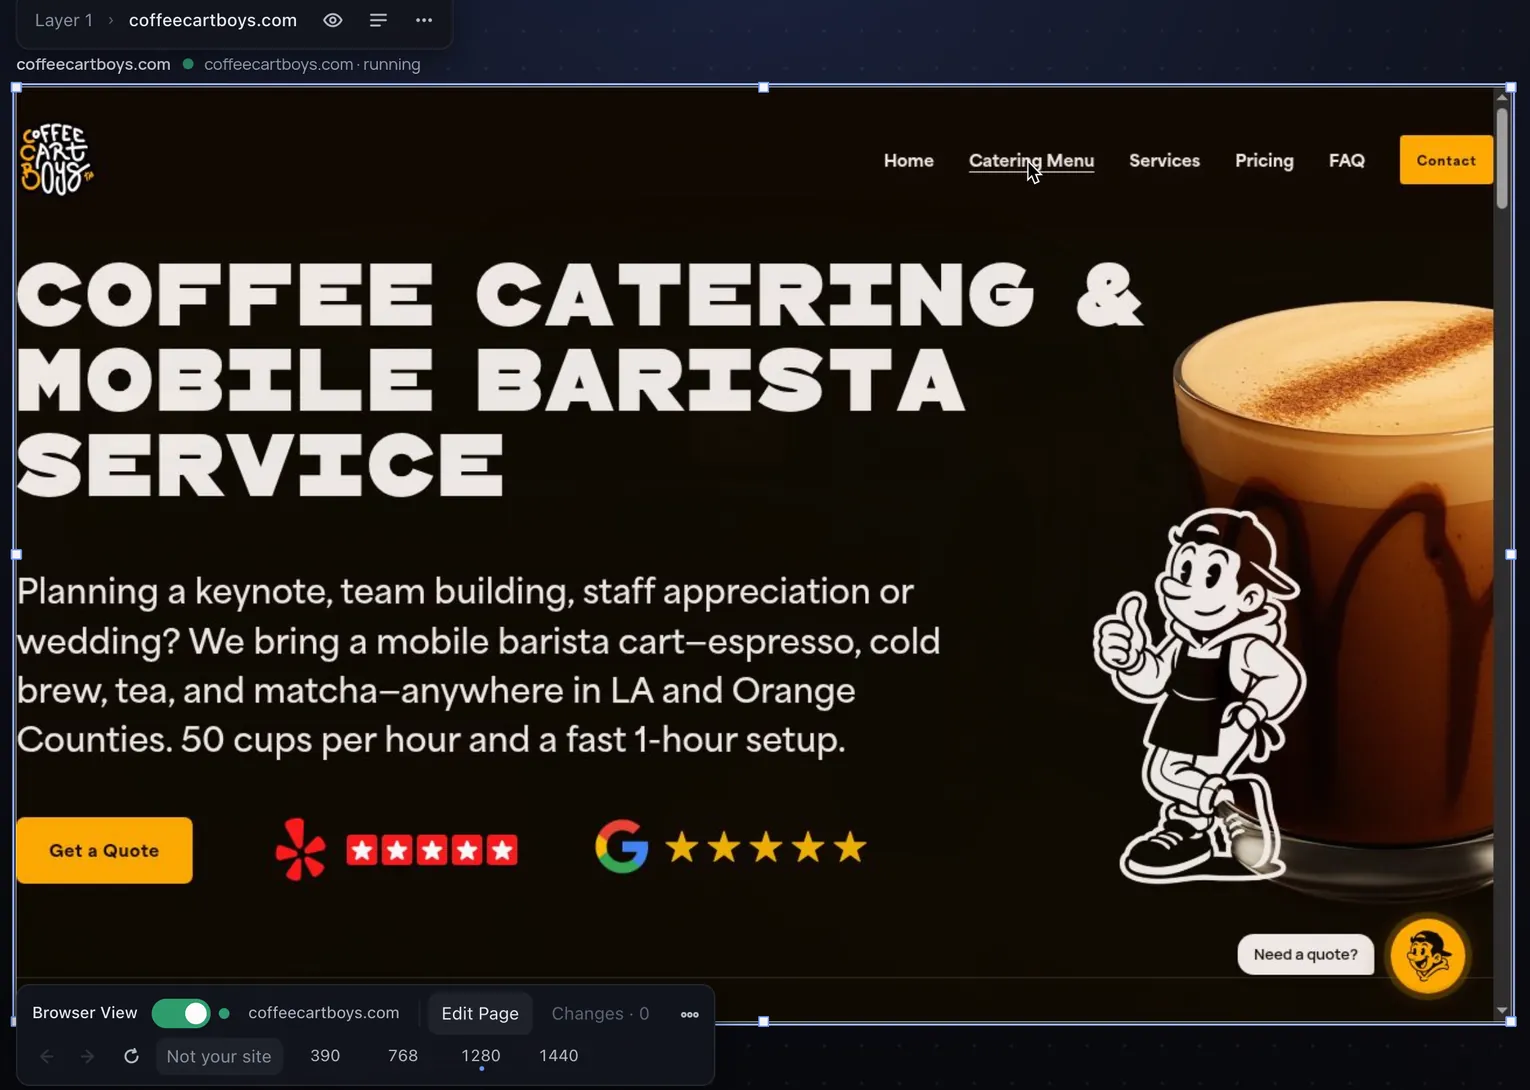Click the Edit Page button

coord(480,1013)
